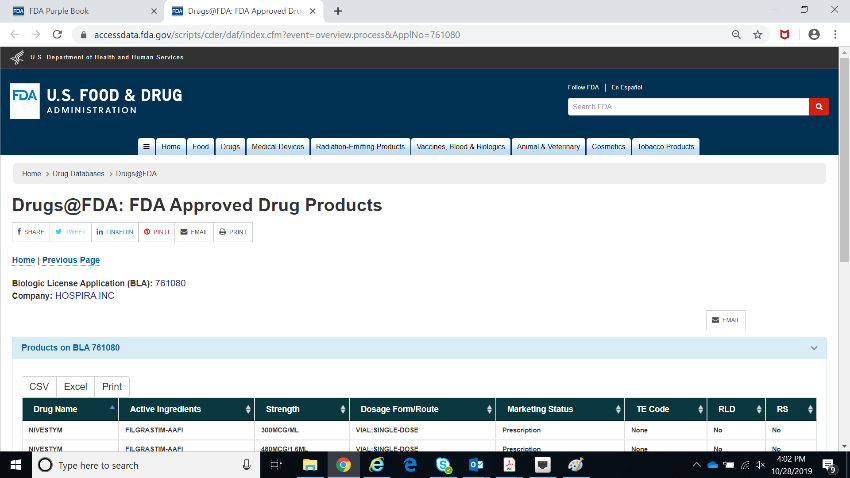Open Chrome's three-dot menu
Viewport: 850px width, 478px height.
[x=835, y=35]
